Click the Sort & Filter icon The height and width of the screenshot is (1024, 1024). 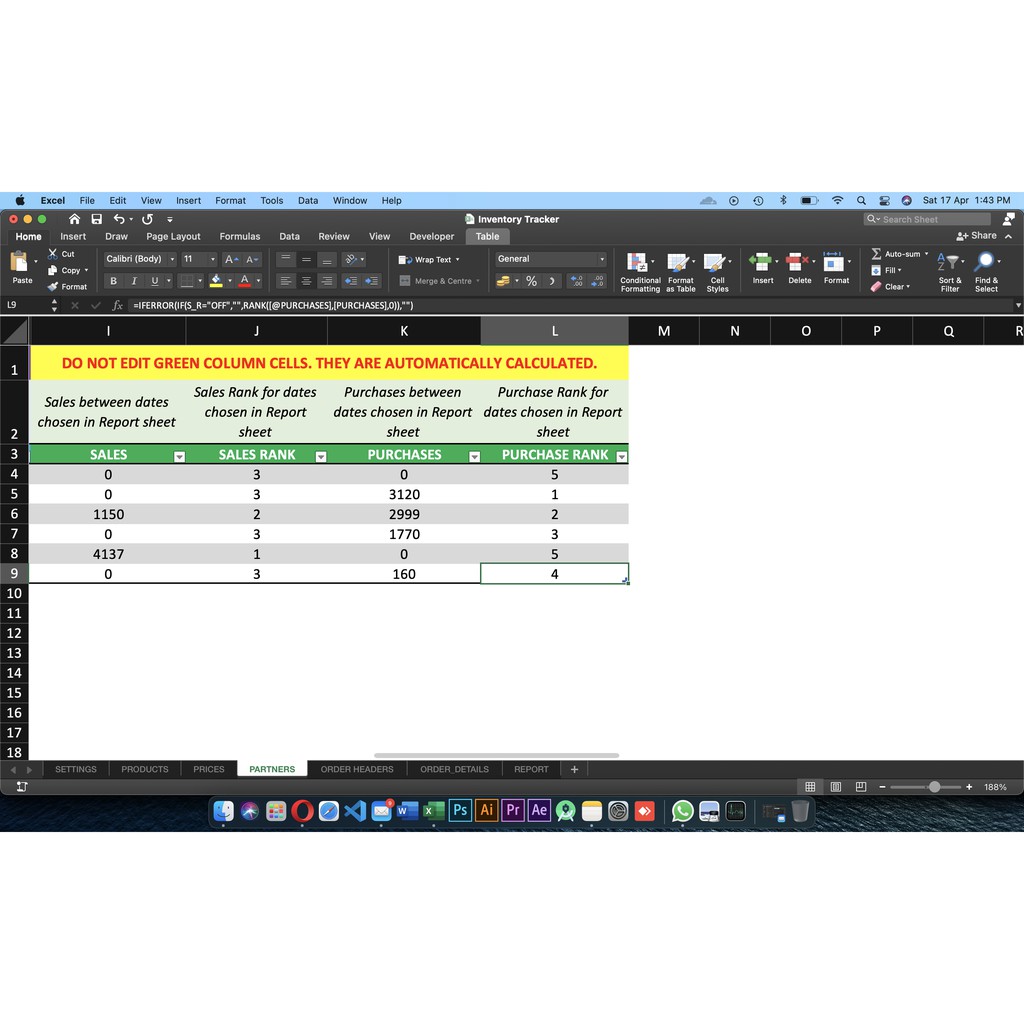coord(950,268)
